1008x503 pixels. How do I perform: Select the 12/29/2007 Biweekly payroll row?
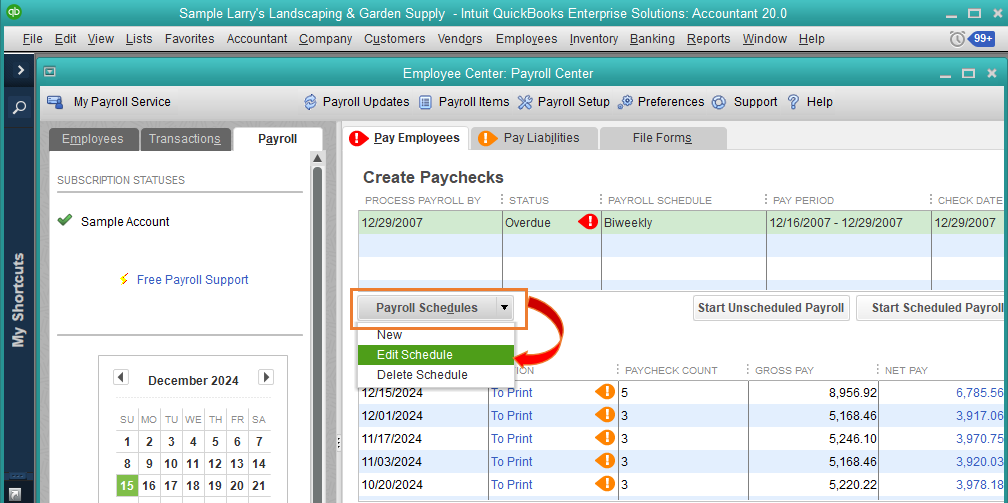pos(683,223)
